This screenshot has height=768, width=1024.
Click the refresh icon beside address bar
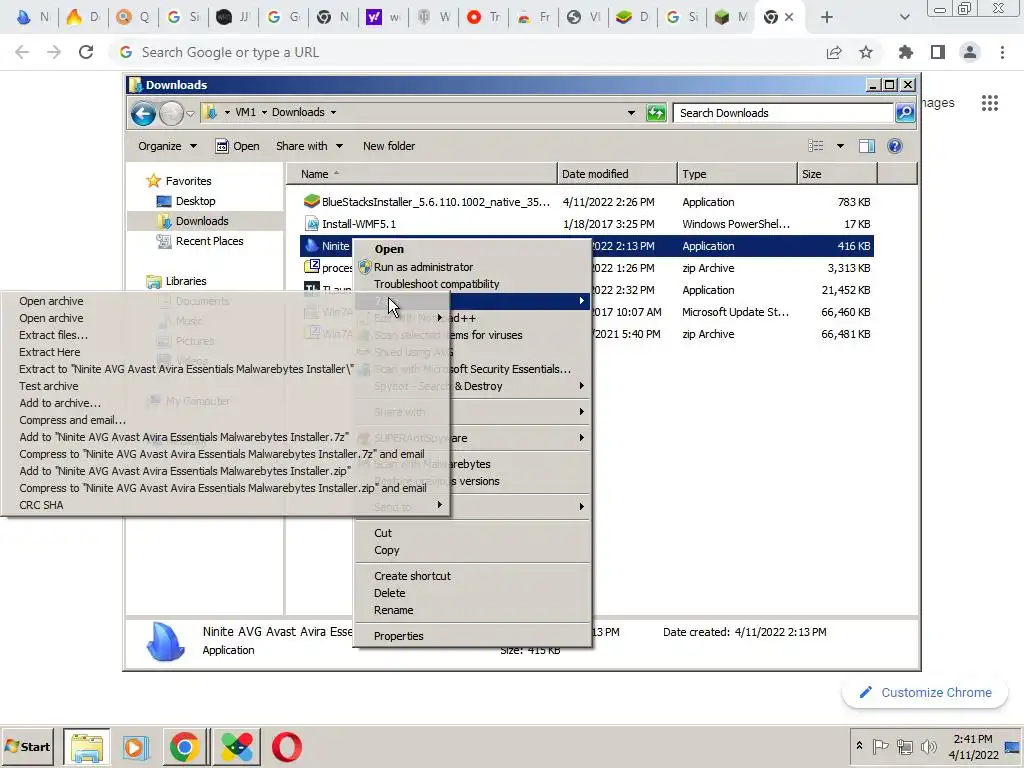tap(656, 113)
